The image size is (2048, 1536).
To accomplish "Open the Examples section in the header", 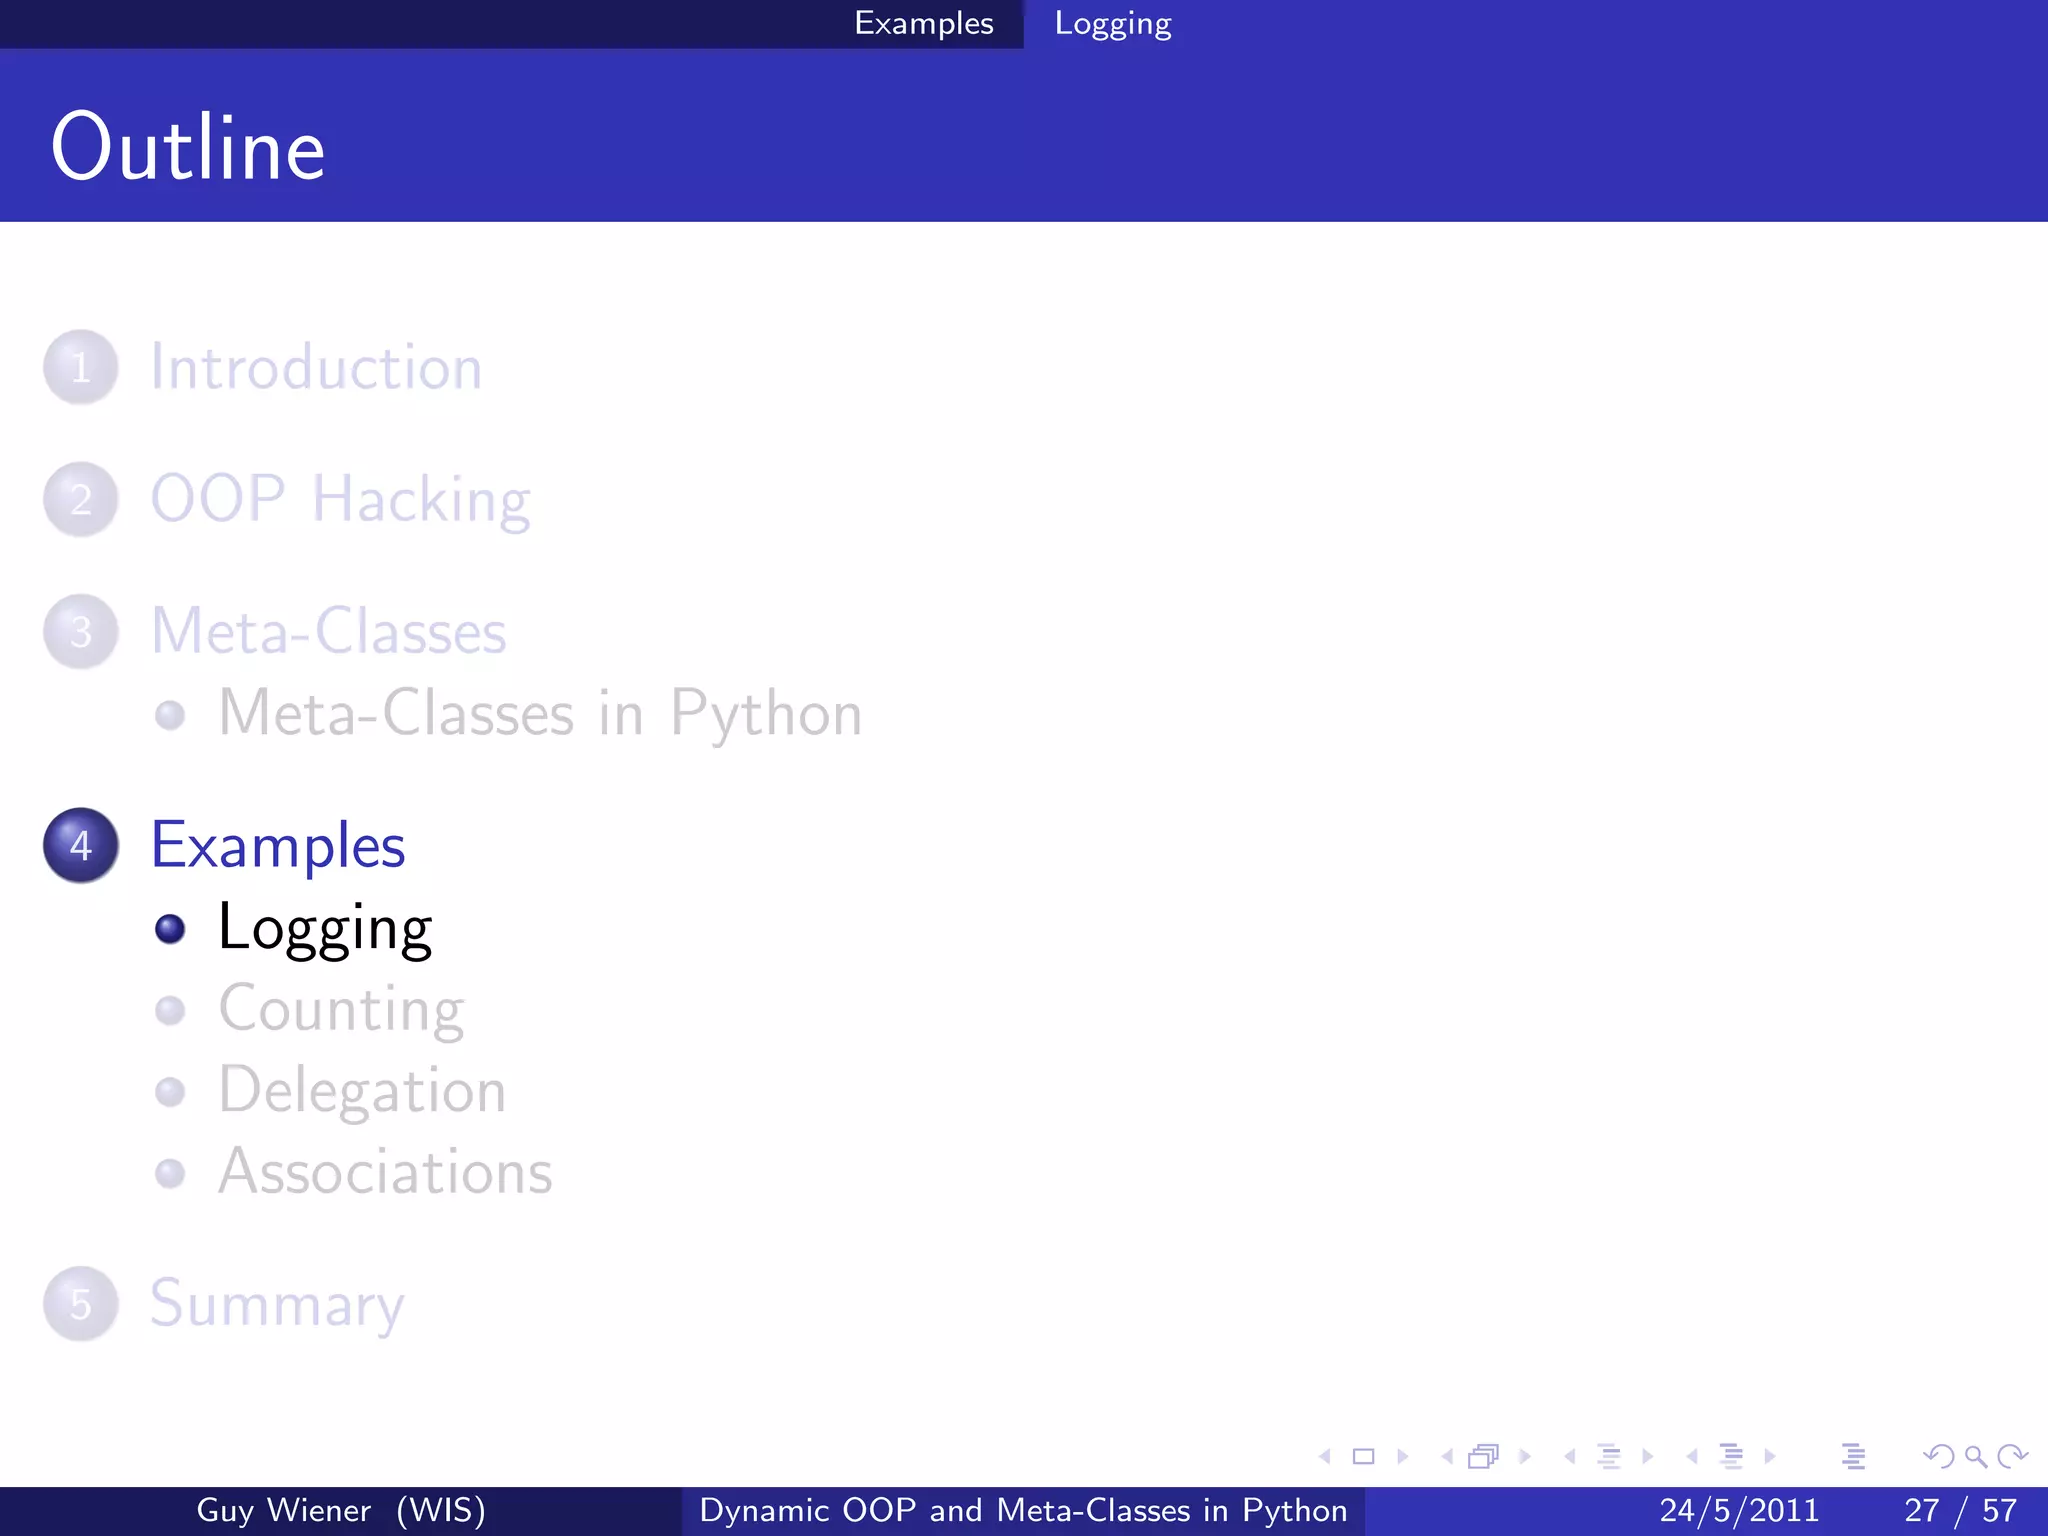I will click(924, 23).
